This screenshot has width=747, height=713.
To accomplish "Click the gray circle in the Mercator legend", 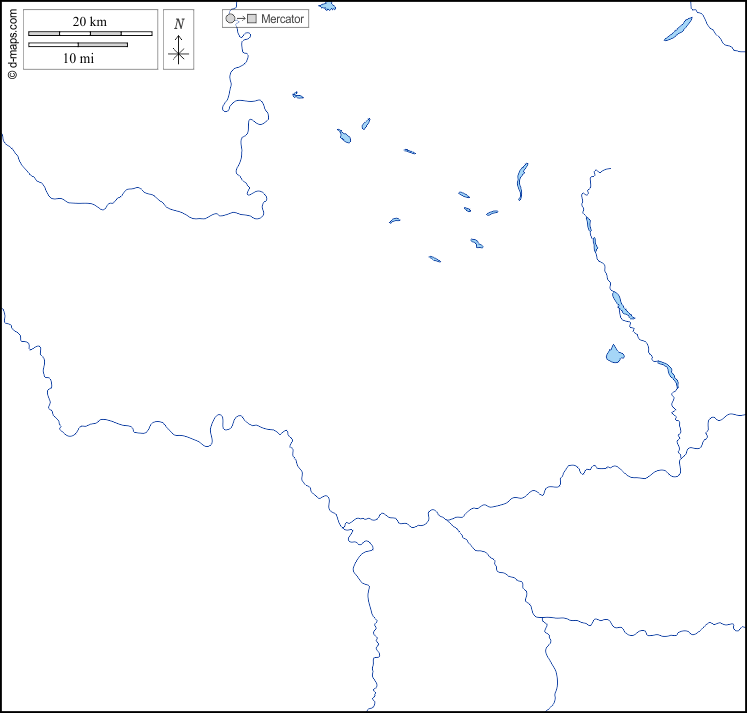I will coord(230,19).
